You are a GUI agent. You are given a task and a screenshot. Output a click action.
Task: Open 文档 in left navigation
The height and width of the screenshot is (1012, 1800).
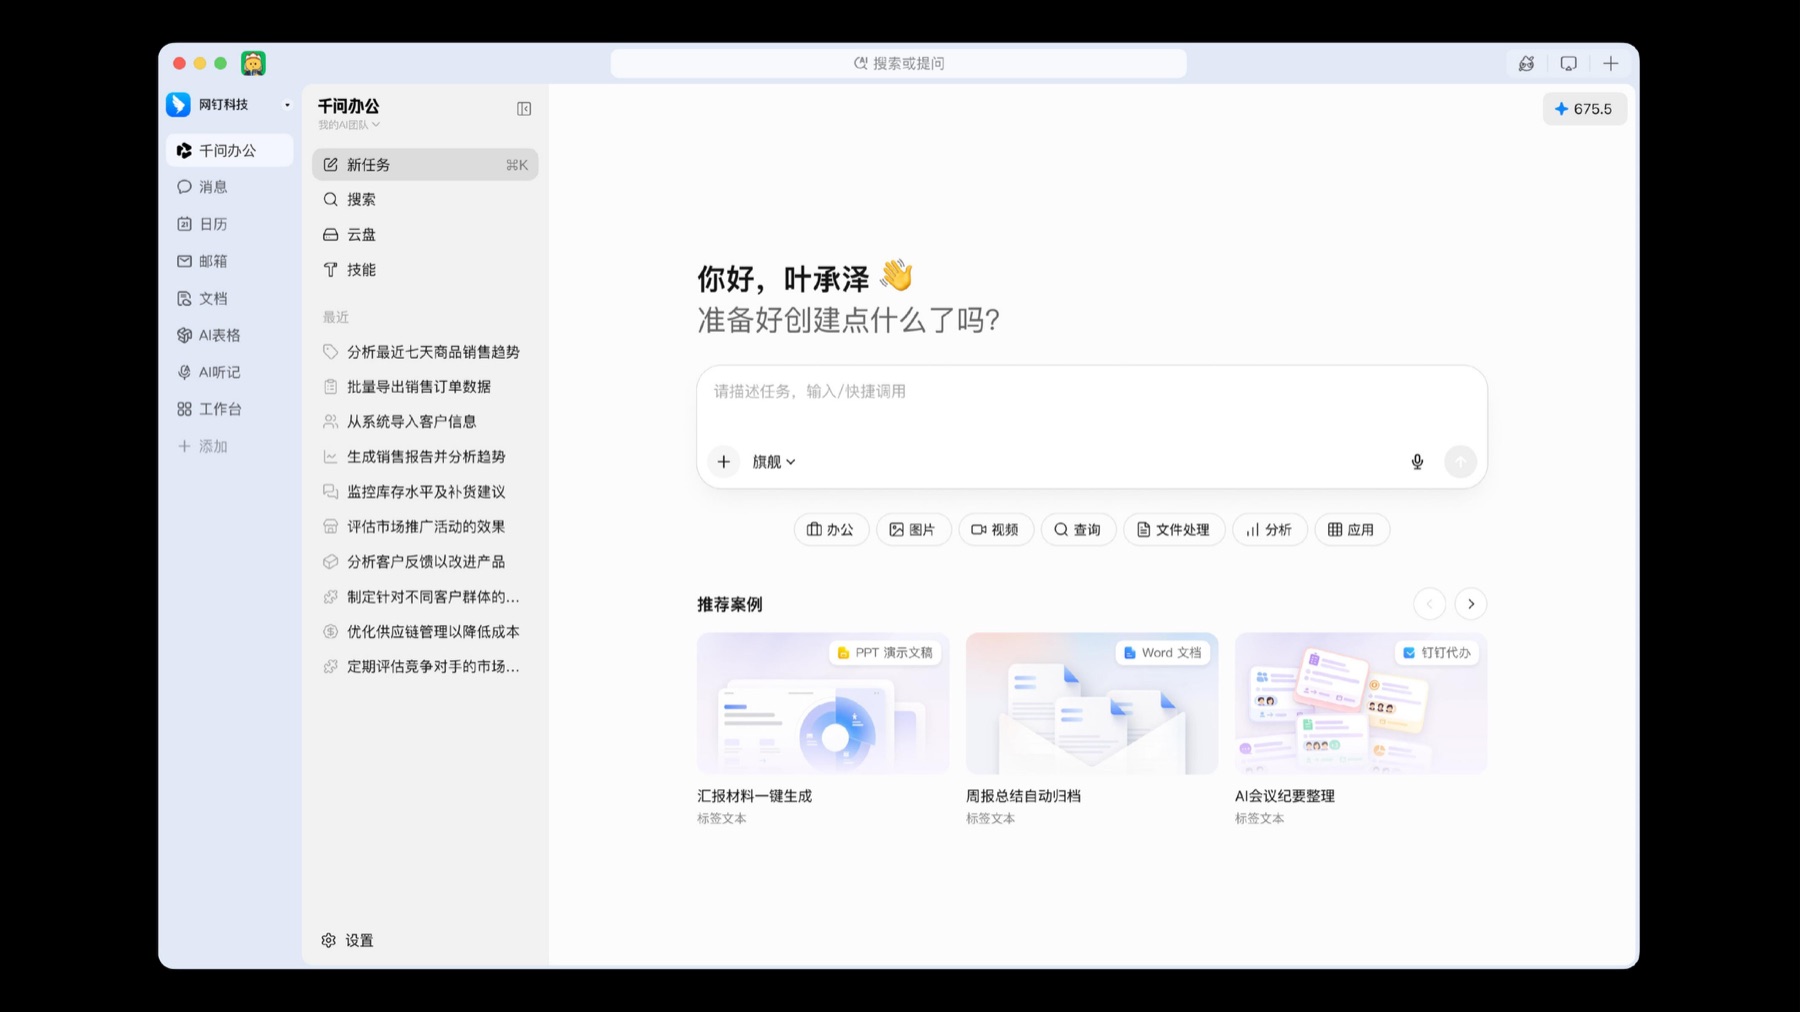tap(229, 298)
